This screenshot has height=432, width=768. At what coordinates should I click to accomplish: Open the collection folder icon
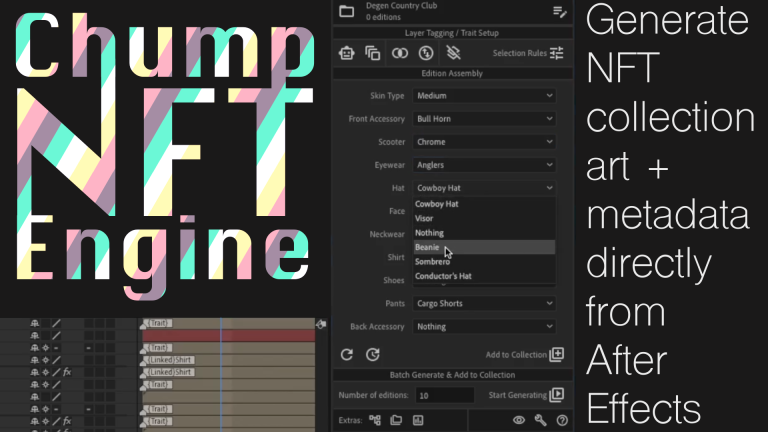point(346,11)
